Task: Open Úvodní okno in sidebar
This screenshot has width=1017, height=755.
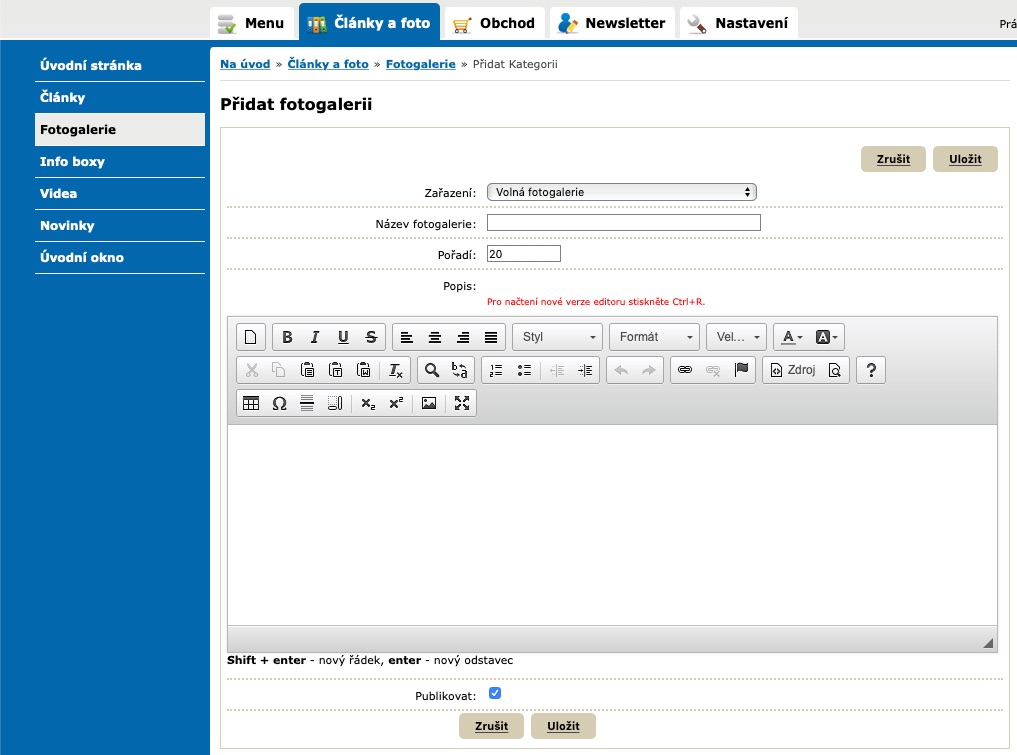Action: click(x=119, y=258)
